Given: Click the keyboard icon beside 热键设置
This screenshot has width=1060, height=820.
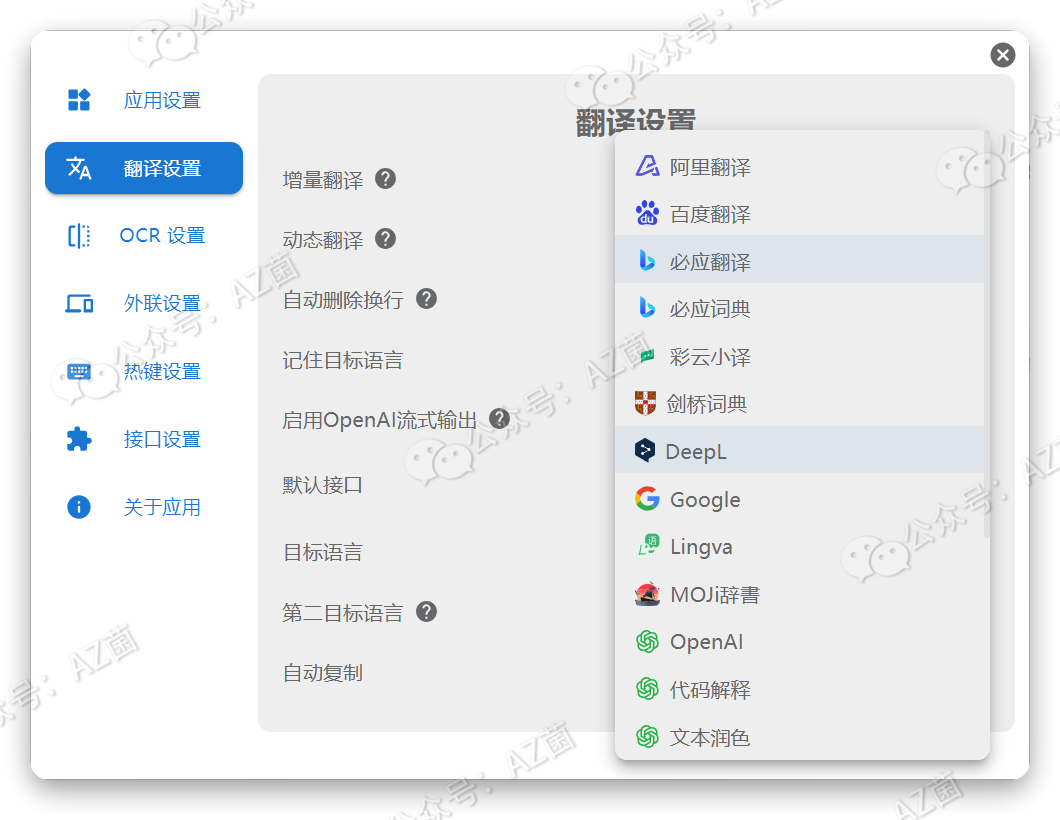Looking at the screenshot, I should click(x=79, y=371).
